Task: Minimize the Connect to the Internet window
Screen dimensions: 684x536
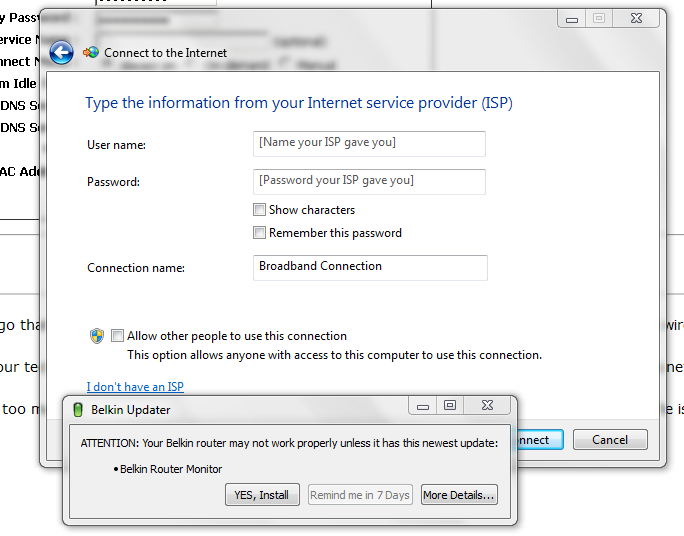Action: (572, 19)
